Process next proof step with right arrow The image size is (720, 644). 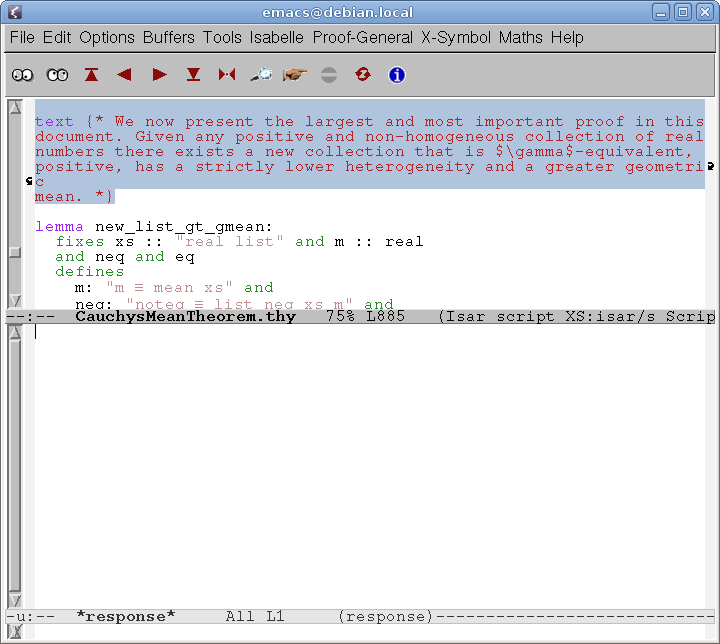159,75
